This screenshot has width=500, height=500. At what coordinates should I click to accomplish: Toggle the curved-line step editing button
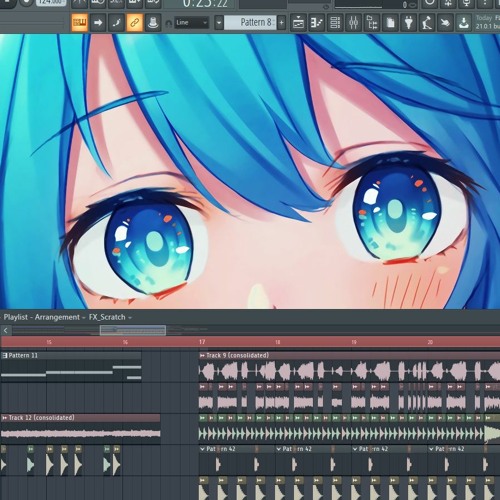pos(116,23)
